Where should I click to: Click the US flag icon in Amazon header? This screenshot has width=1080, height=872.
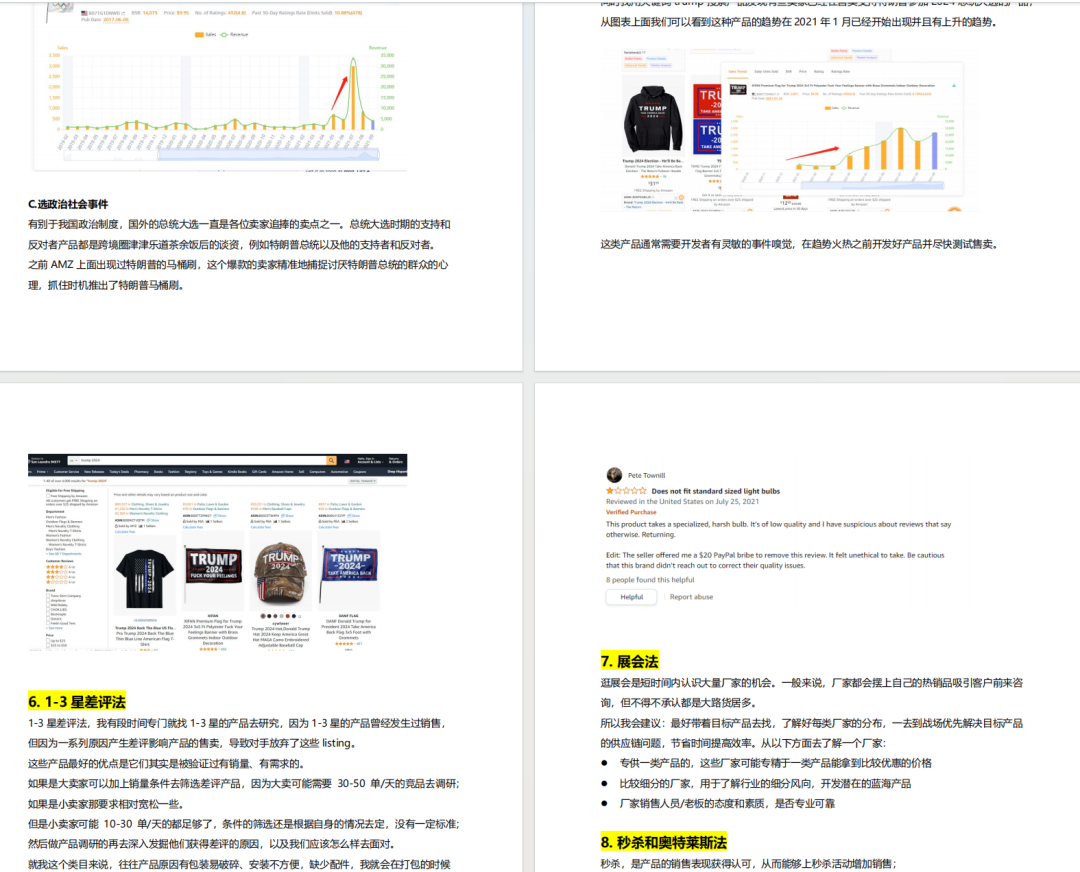coord(346,460)
